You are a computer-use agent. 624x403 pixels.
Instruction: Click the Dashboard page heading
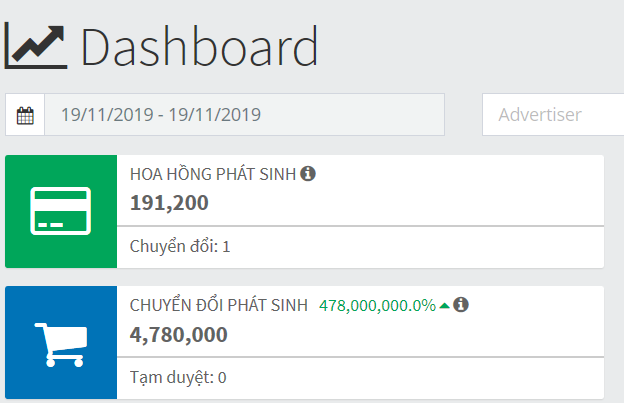[x=200, y=47]
